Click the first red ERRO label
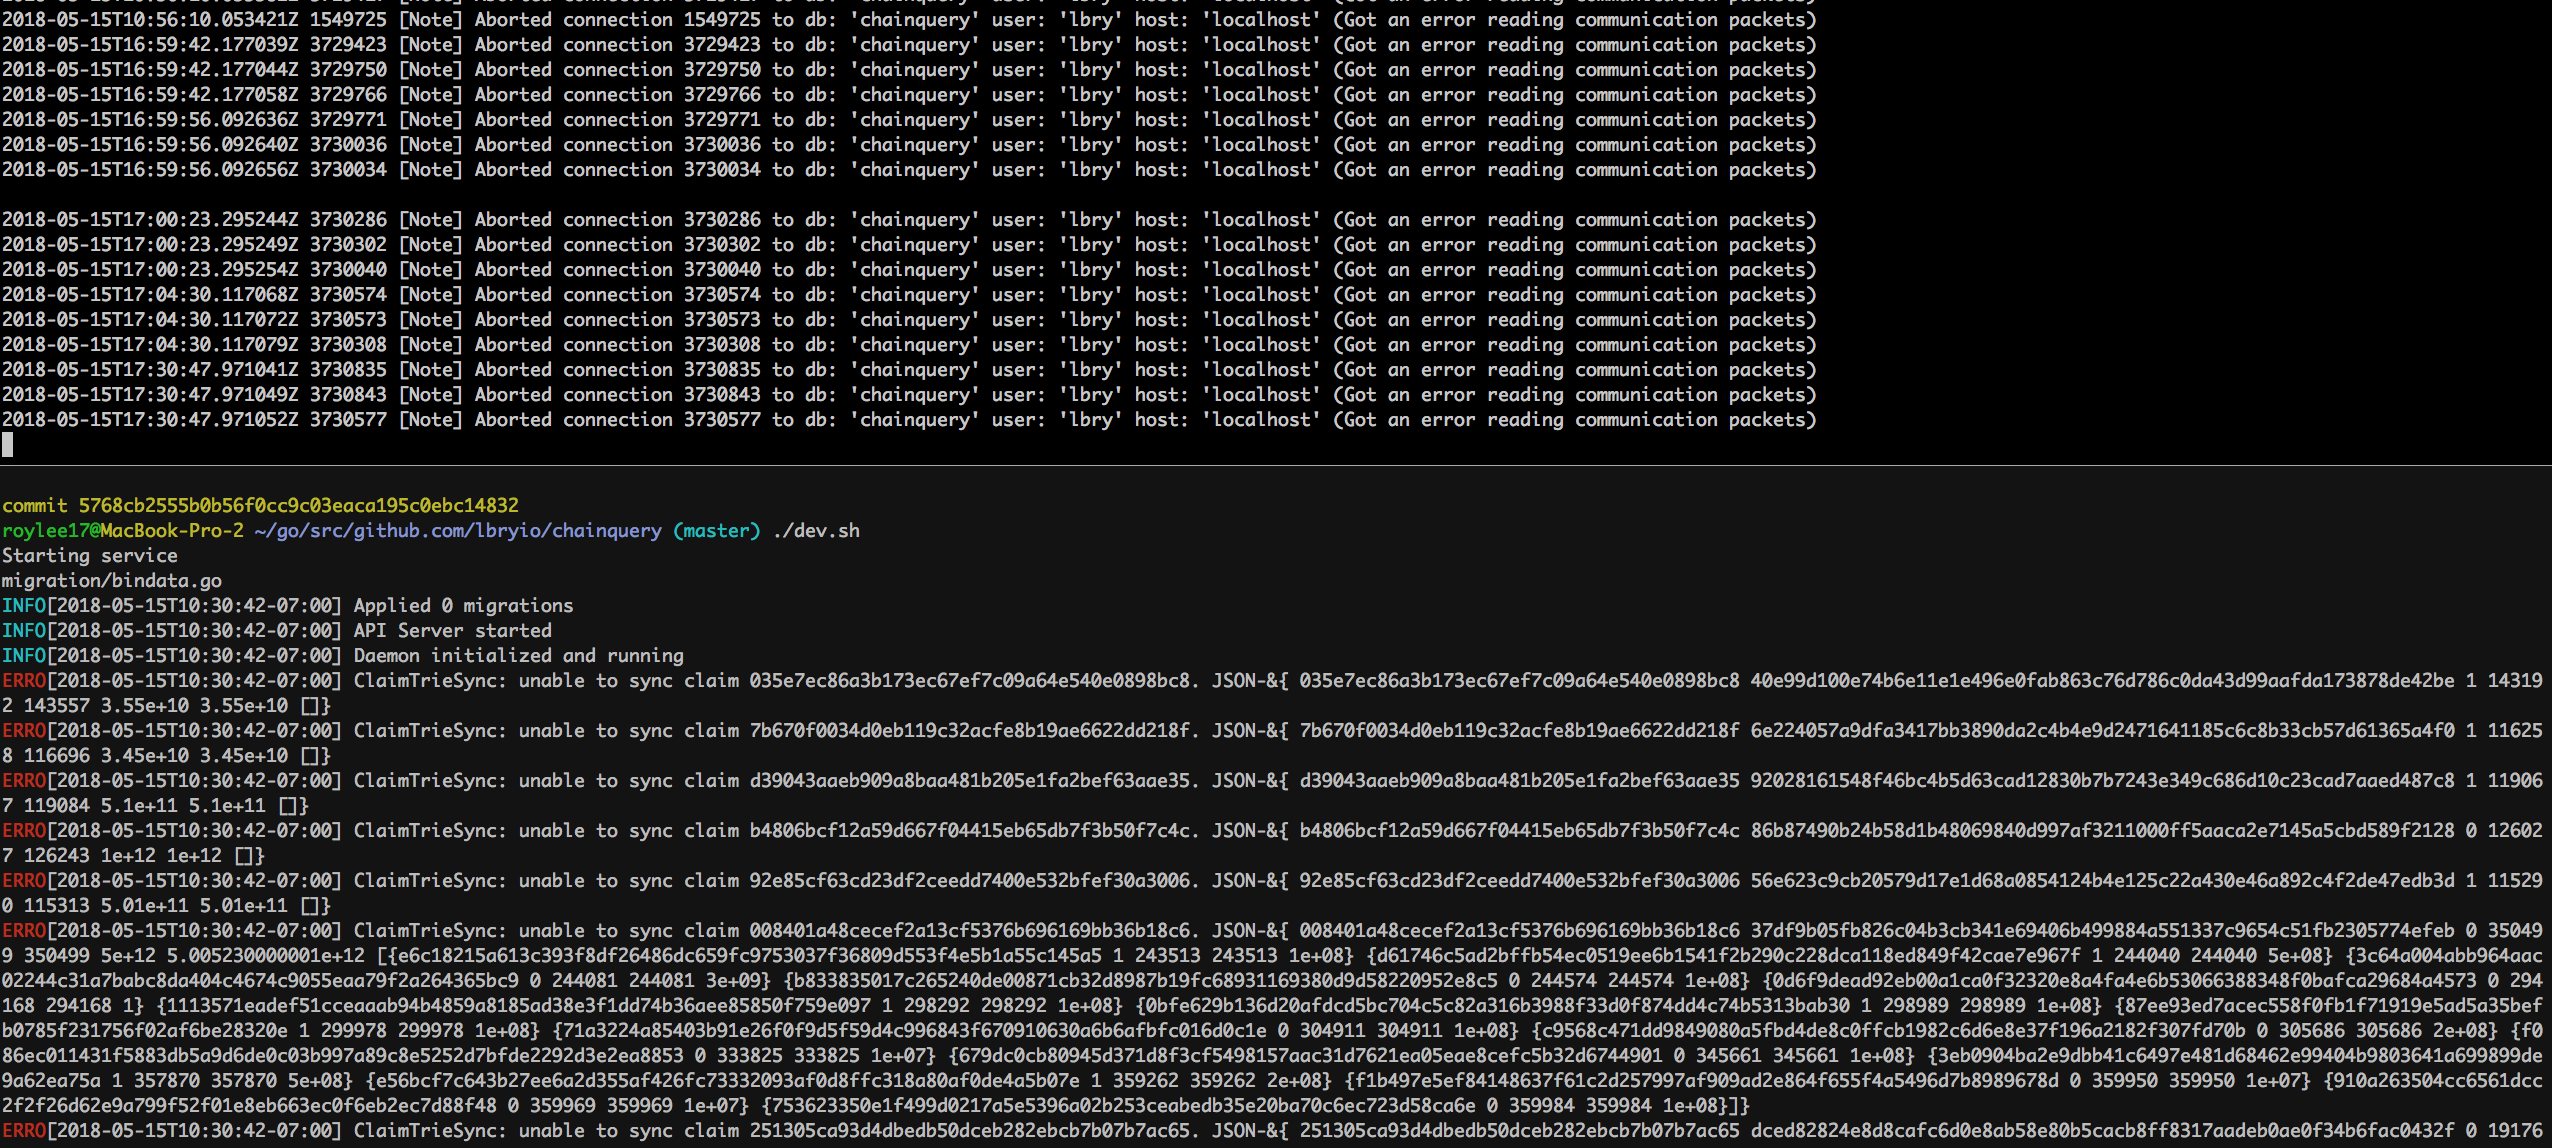Viewport: 2552px width, 1148px height. 24,681
